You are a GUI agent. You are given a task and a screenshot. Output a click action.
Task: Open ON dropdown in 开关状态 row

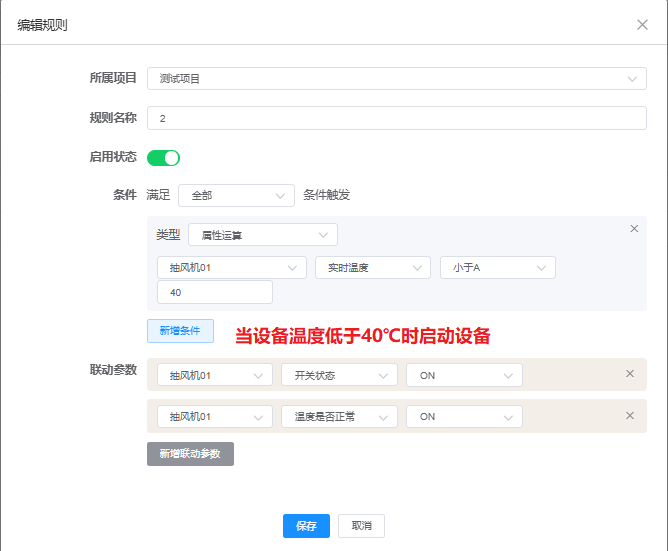464,375
